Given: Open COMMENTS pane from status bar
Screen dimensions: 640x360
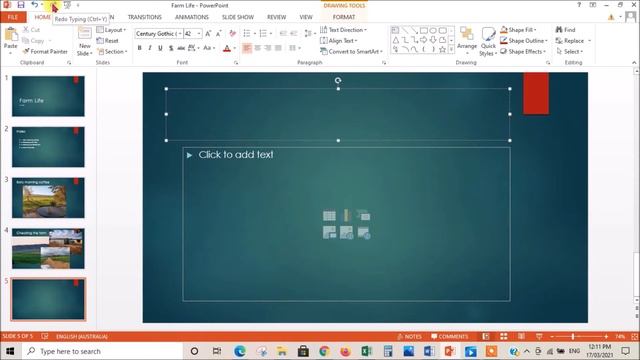Looking at the screenshot, I should [x=449, y=337].
